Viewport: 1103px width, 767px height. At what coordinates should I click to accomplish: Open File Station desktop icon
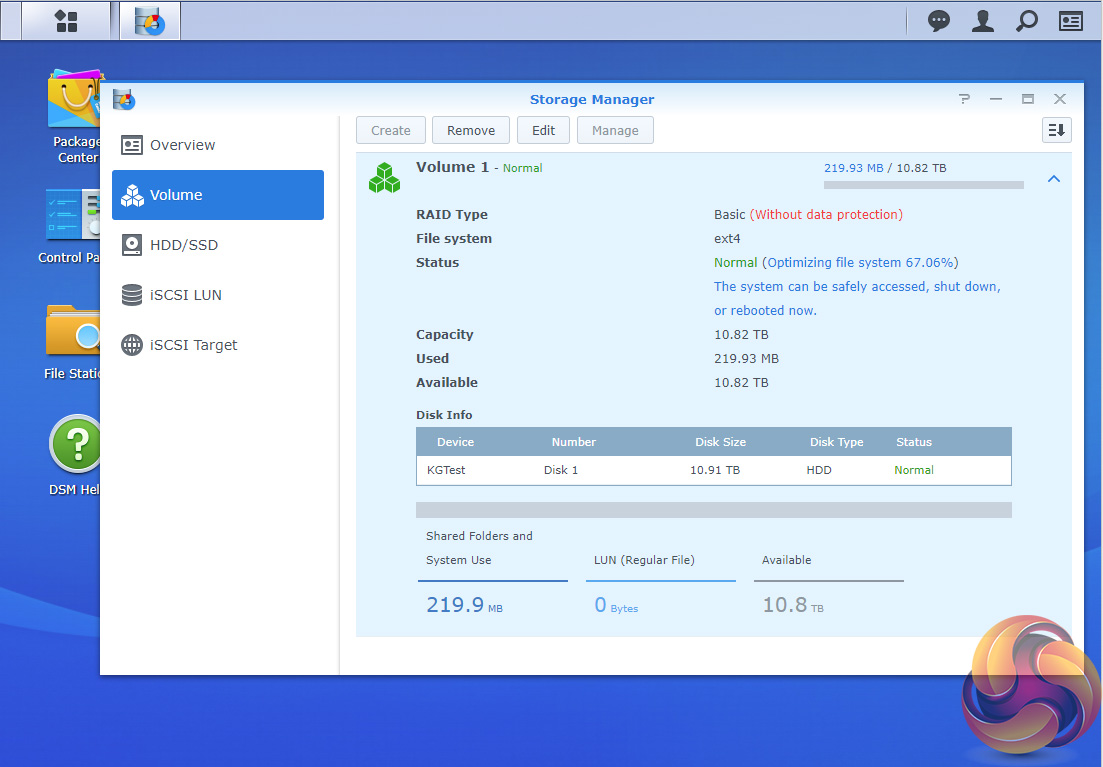click(73, 340)
